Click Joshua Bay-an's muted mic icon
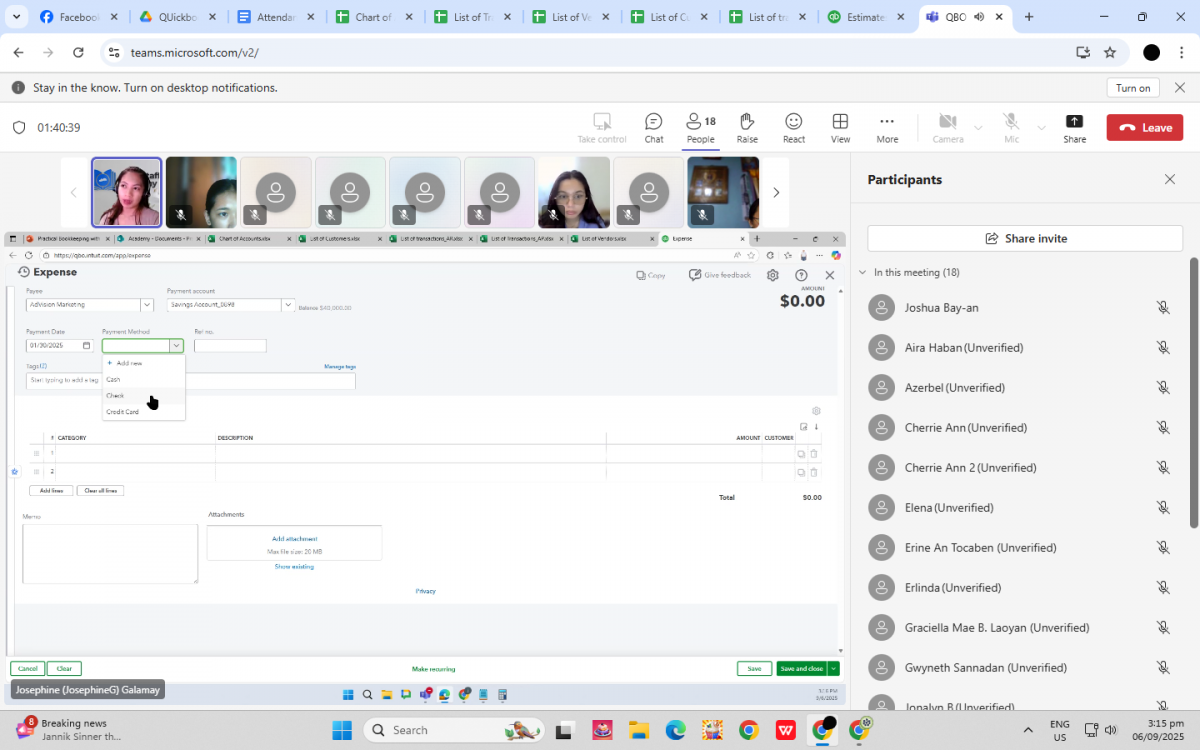The height and width of the screenshot is (750, 1200). [1163, 308]
